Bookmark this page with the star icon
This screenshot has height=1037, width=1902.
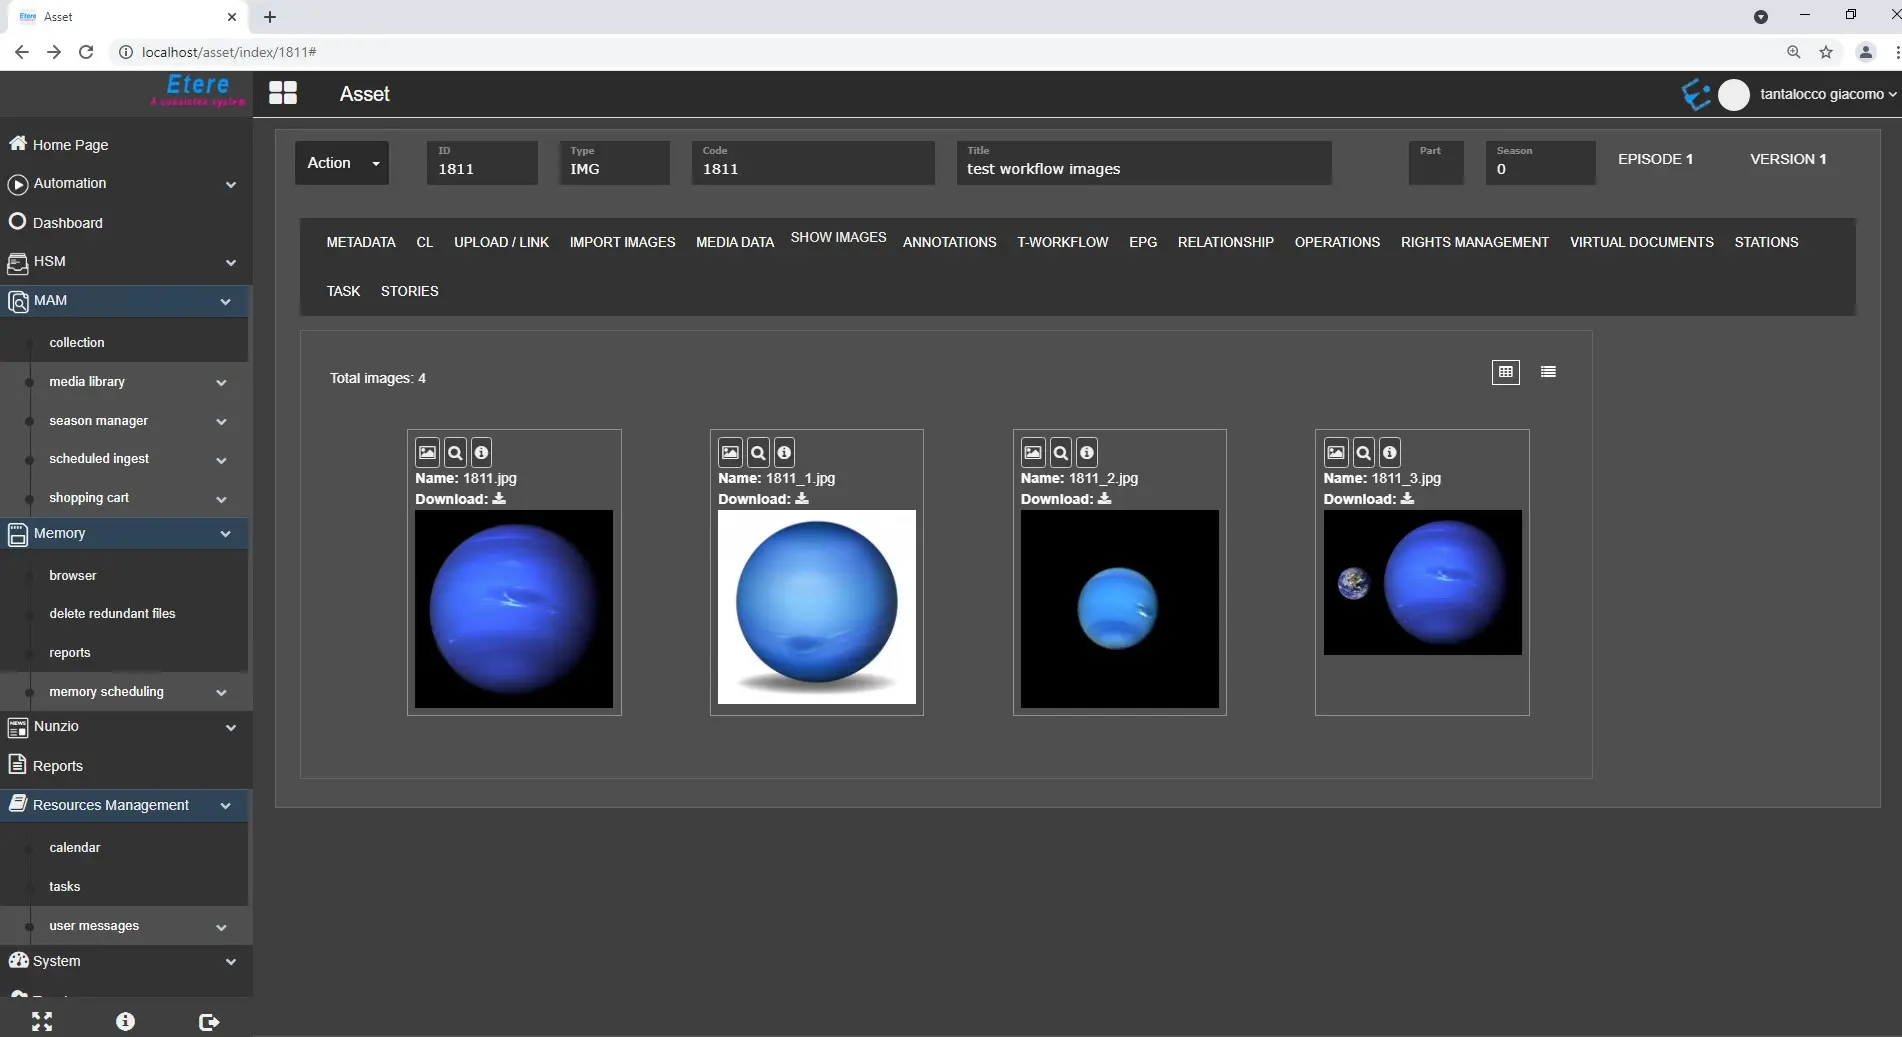pyautogui.click(x=1826, y=52)
